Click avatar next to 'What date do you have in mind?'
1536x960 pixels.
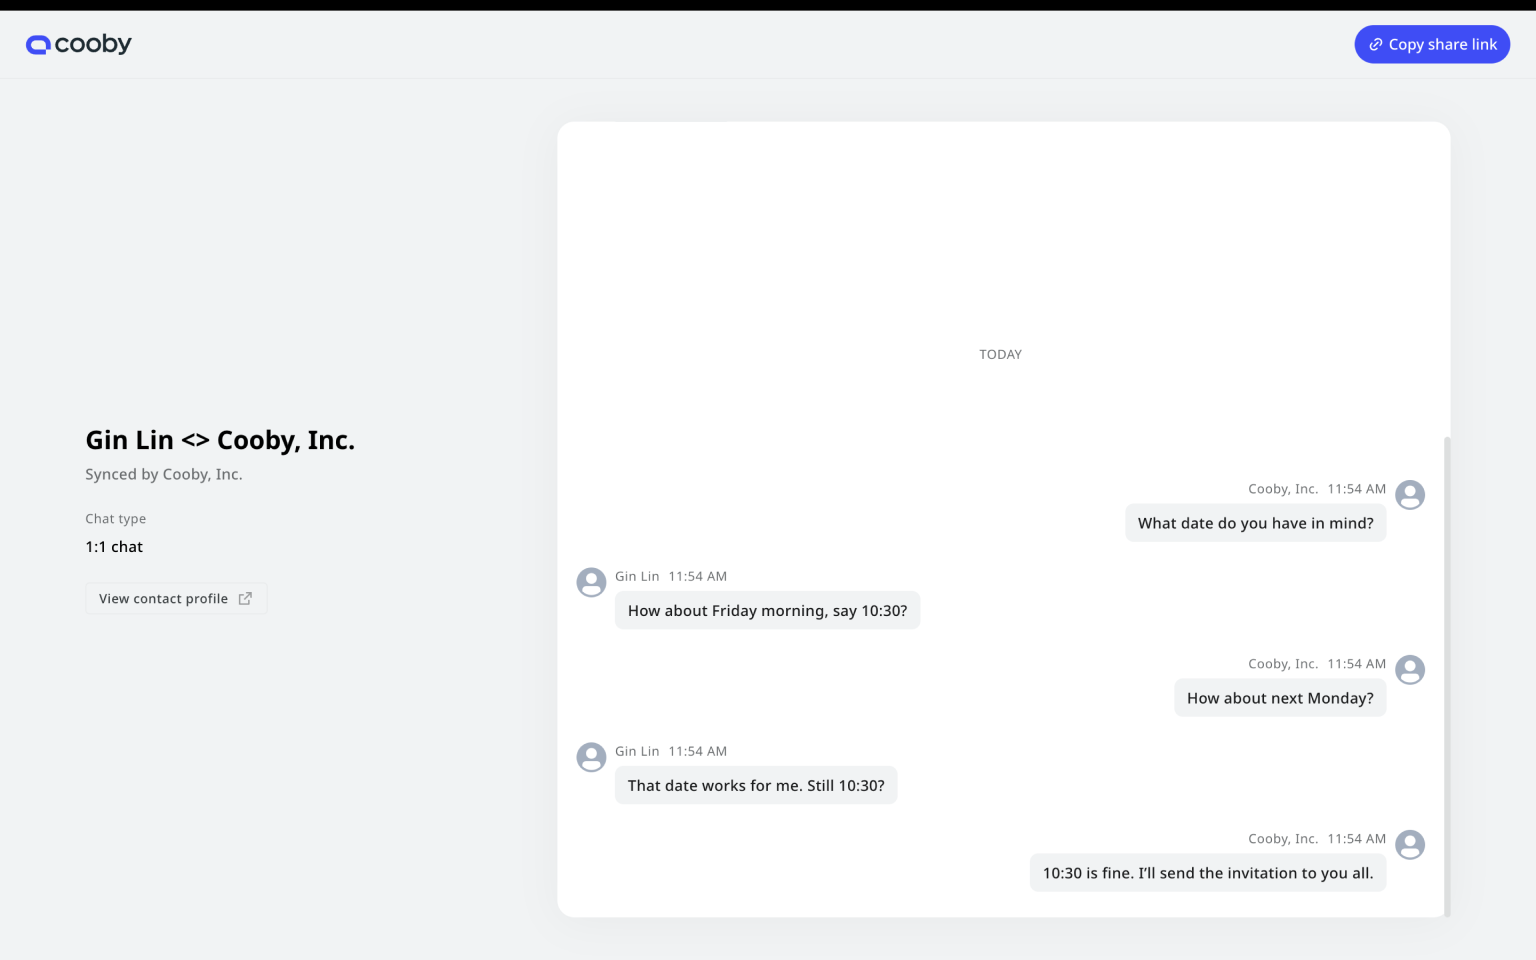coord(1410,494)
